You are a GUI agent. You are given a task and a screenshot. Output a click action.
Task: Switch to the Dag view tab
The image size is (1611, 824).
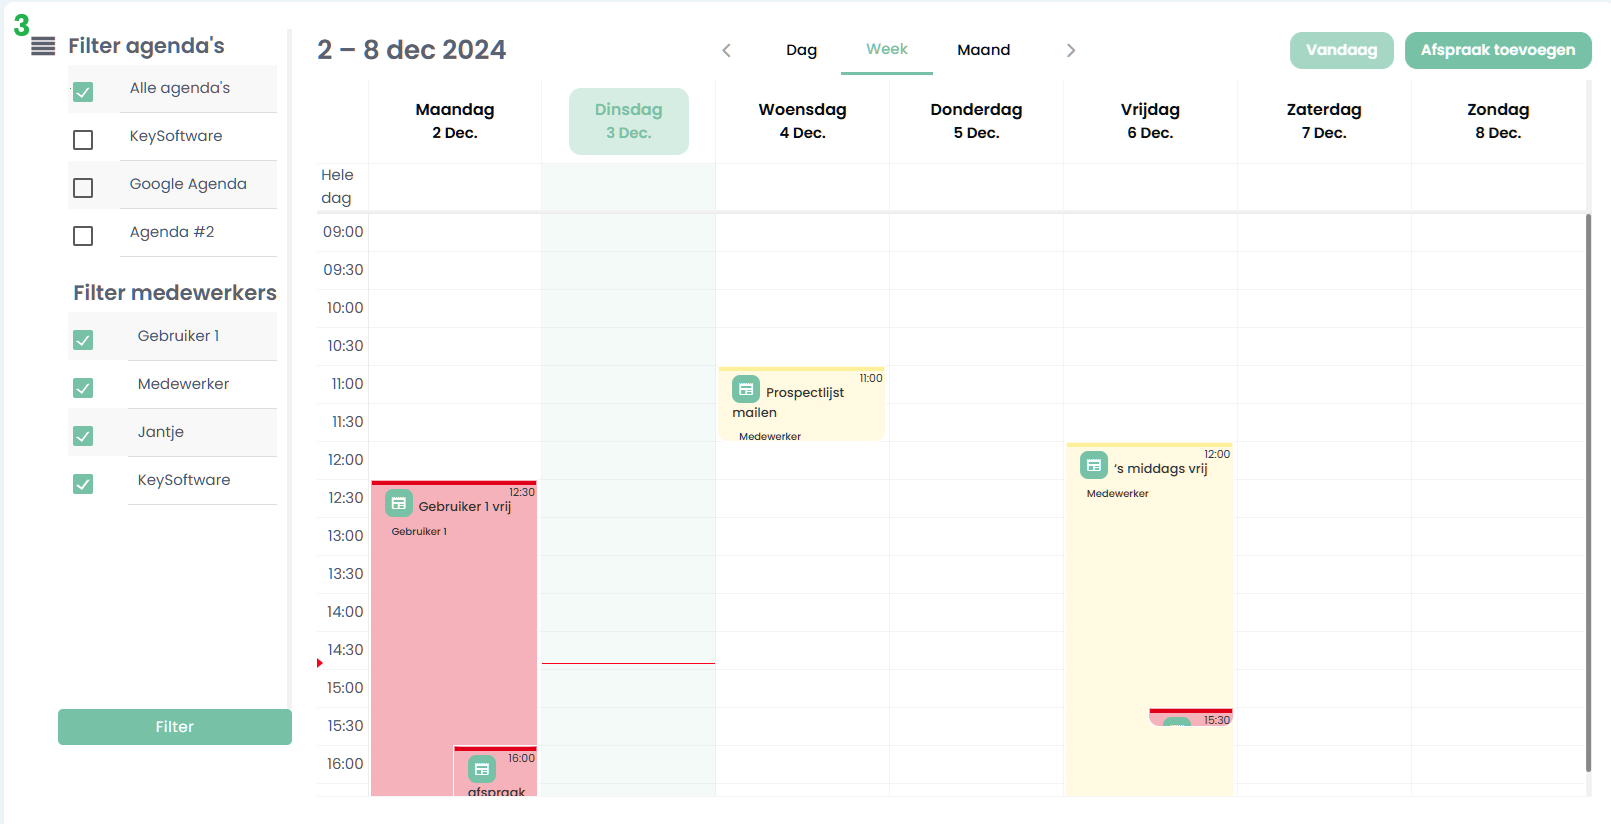pos(801,50)
